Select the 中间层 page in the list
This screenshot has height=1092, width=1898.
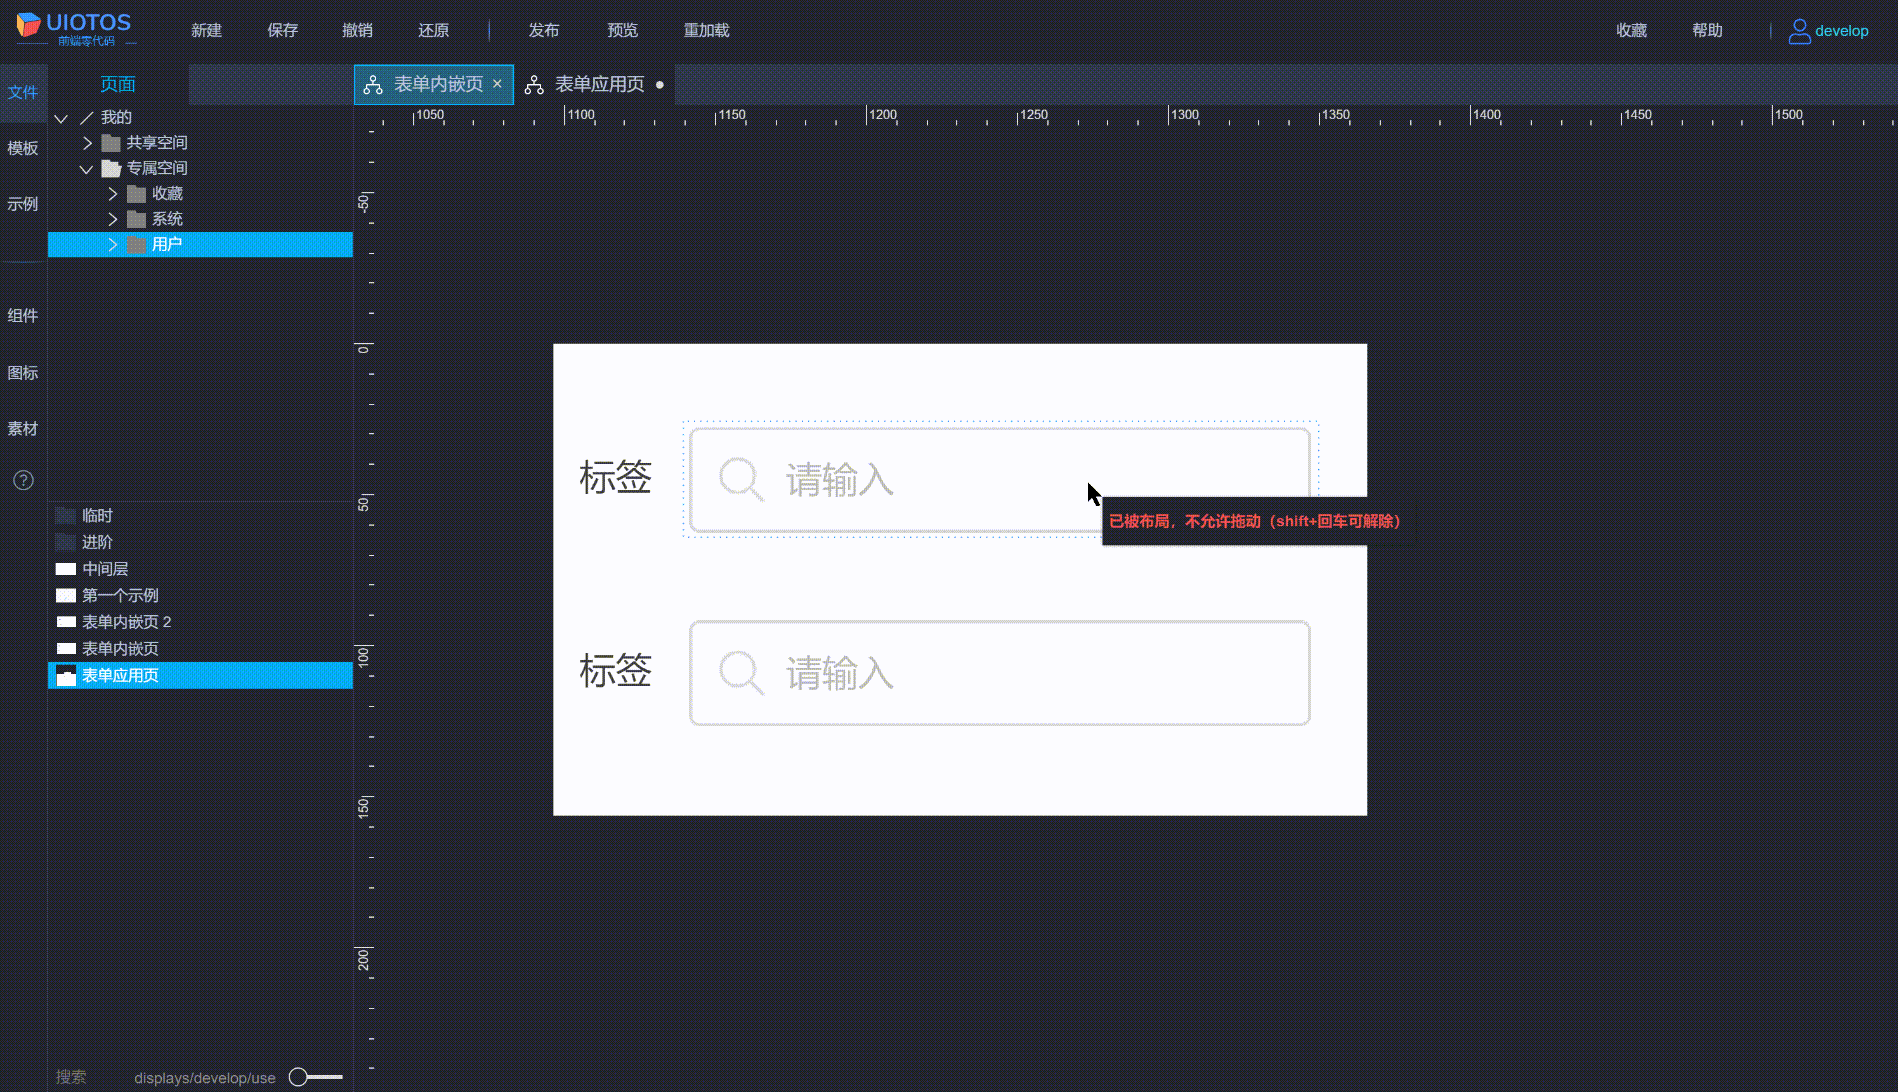(x=104, y=568)
